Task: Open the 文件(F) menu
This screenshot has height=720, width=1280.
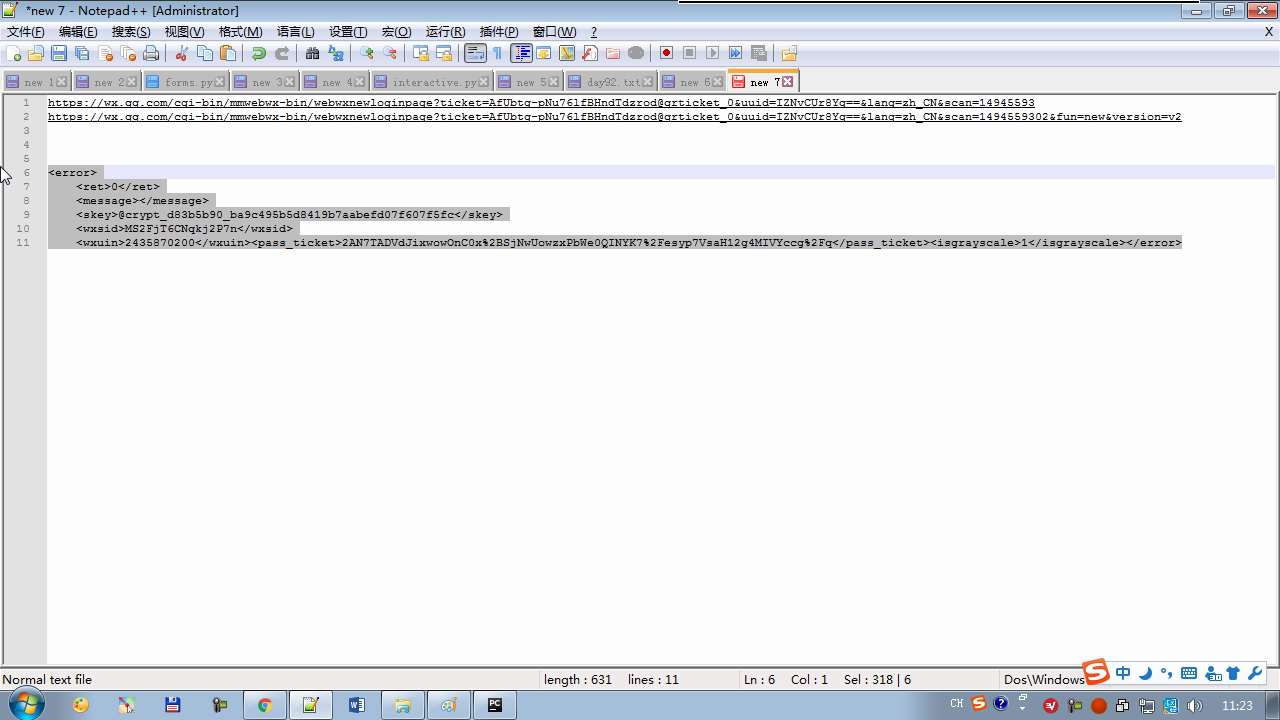Action: point(26,32)
